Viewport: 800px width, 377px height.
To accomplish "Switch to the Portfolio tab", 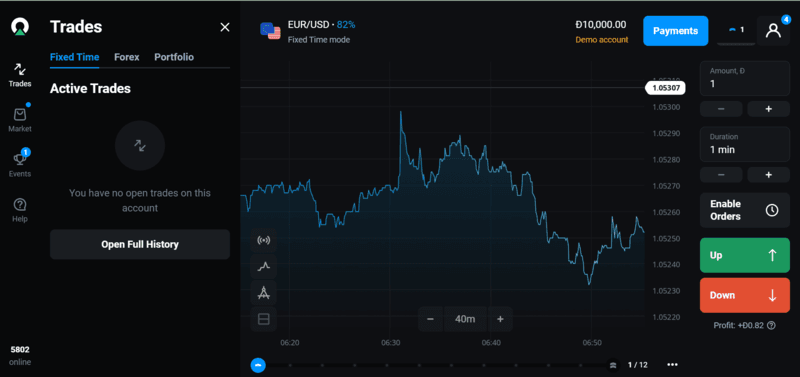I will [x=174, y=57].
